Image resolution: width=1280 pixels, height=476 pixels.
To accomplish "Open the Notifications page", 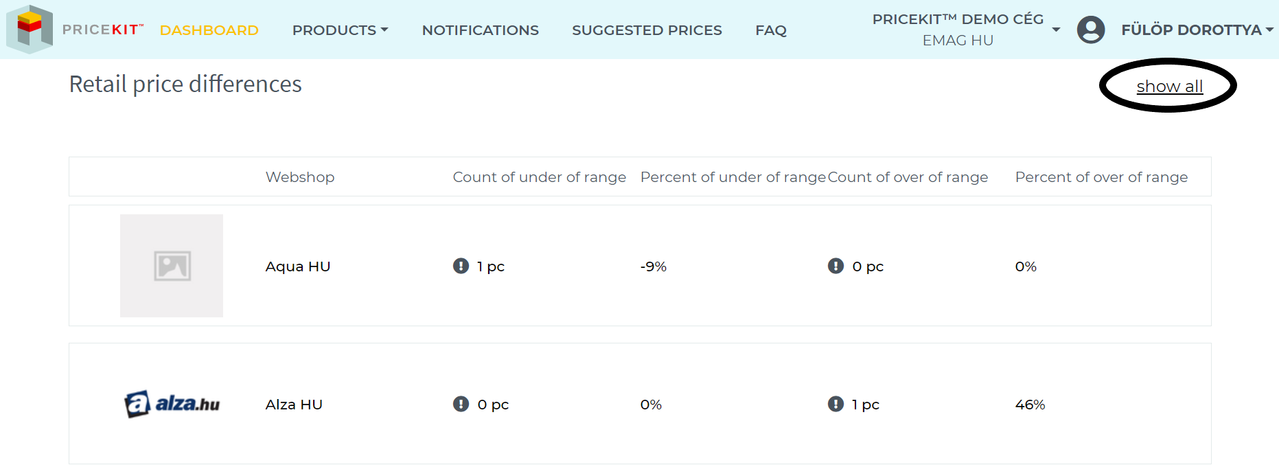I will pos(480,30).
